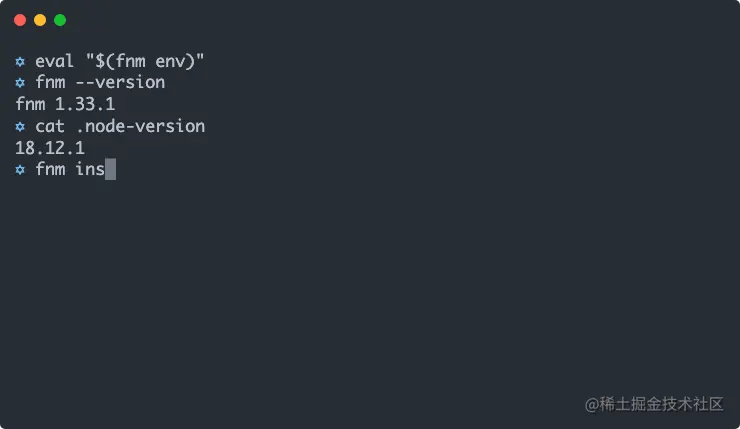
Task: Click the red close window button
Action: pyautogui.click(x=20, y=20)
